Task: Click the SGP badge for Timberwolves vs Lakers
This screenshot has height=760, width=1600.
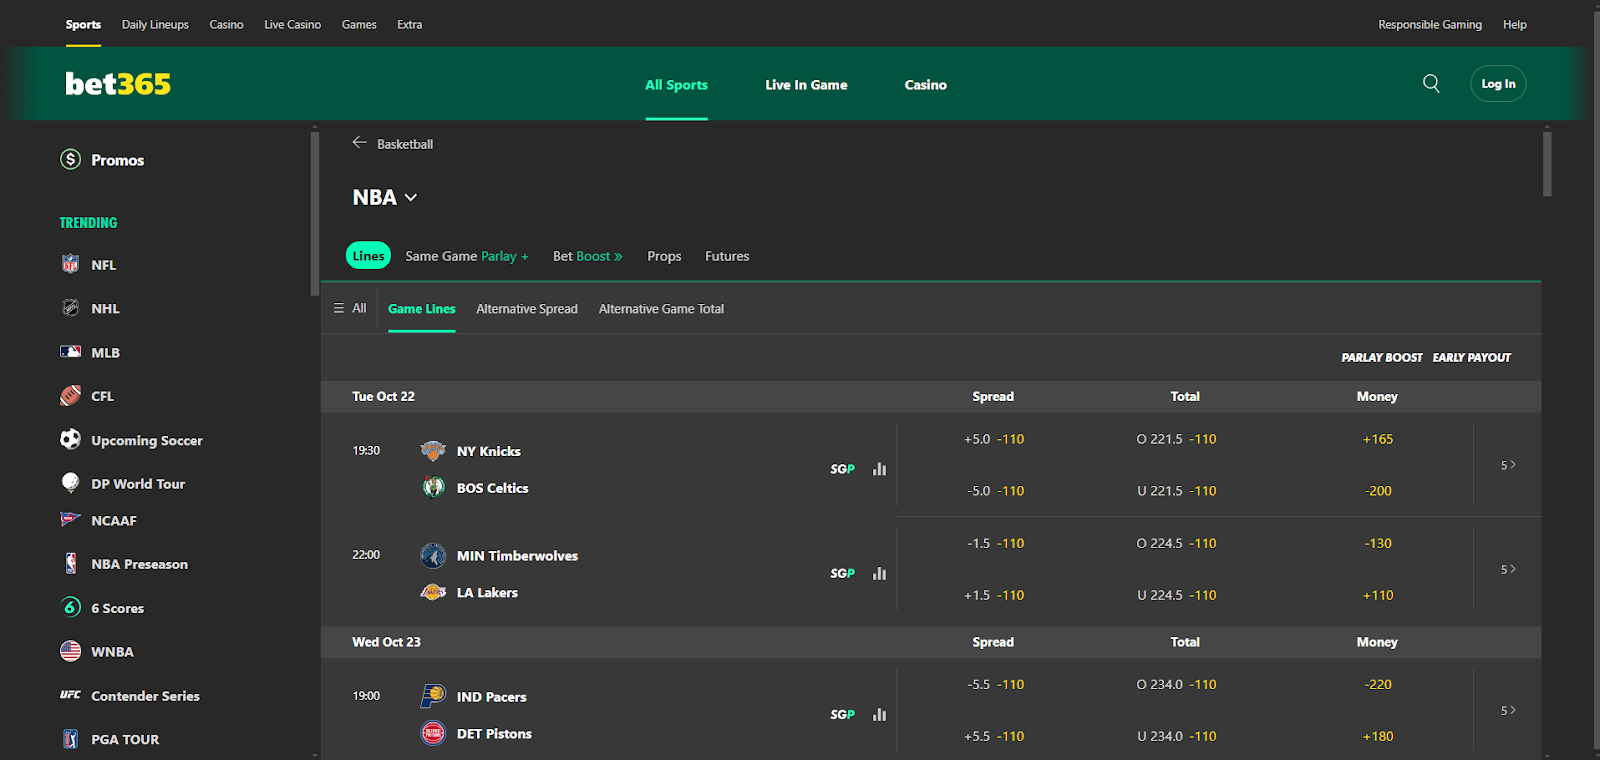Action: pyautogui.click(x=842, y=573)
